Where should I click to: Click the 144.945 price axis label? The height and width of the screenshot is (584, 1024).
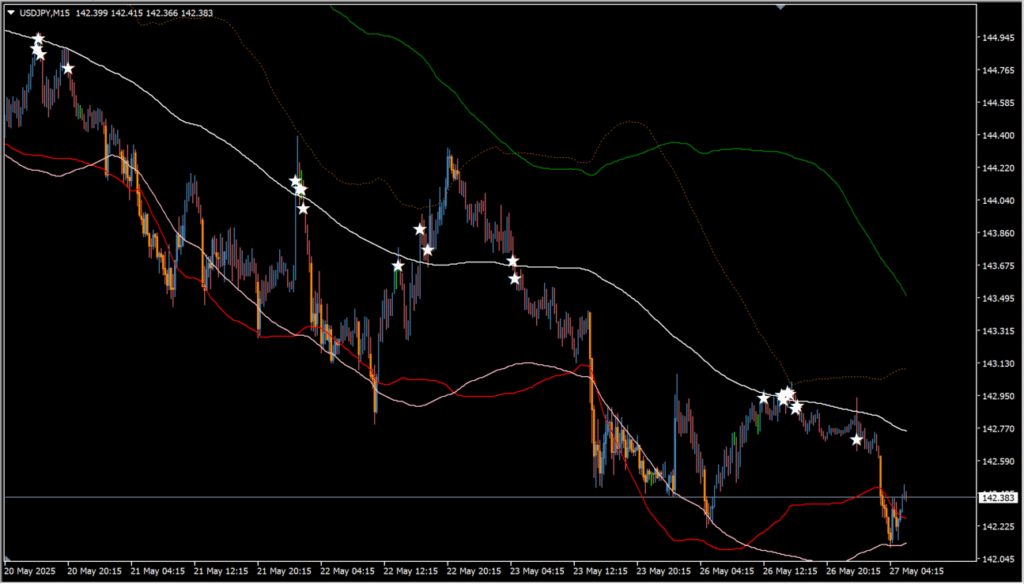point(998,38)
